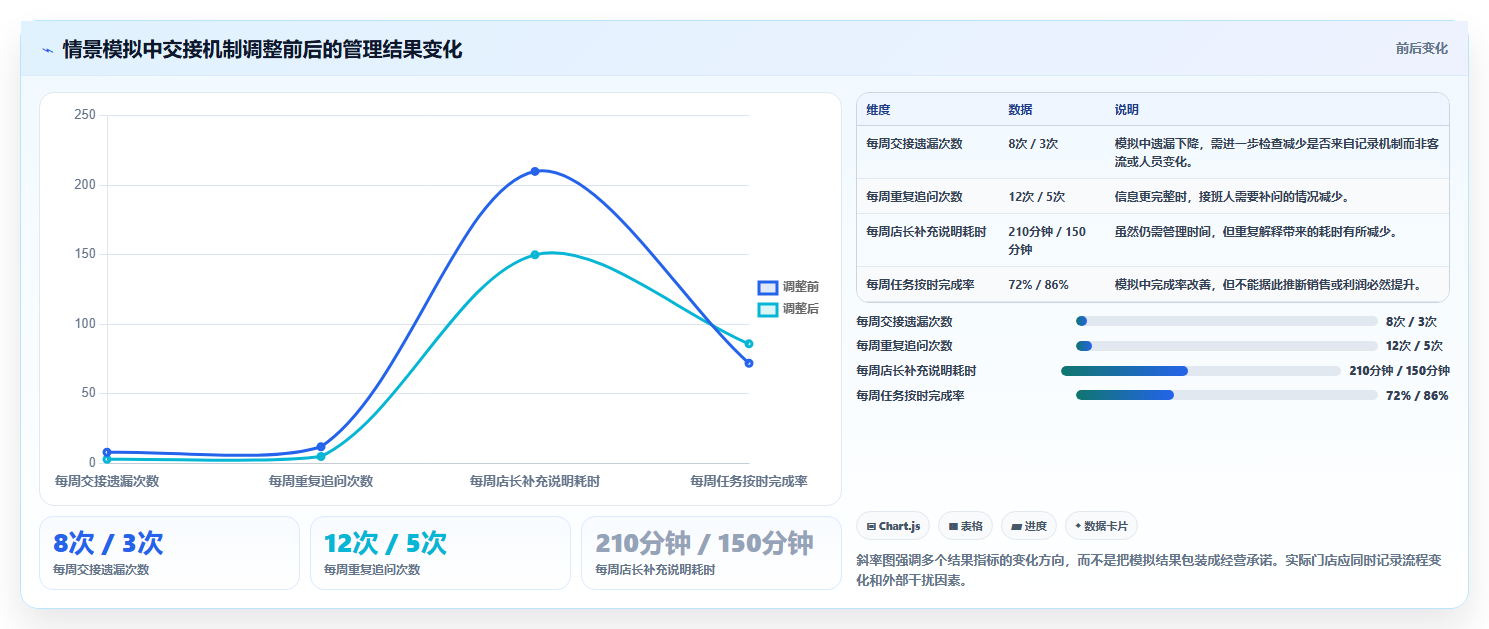Click the 调整前 point at 210 peak
The image size is (1489, 629).
[535, 171]
